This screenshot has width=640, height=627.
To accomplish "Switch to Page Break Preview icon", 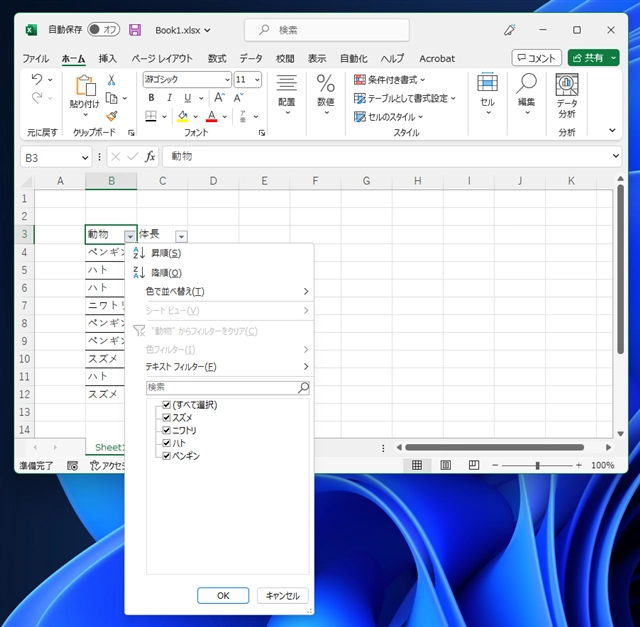I will coord(473,465).
